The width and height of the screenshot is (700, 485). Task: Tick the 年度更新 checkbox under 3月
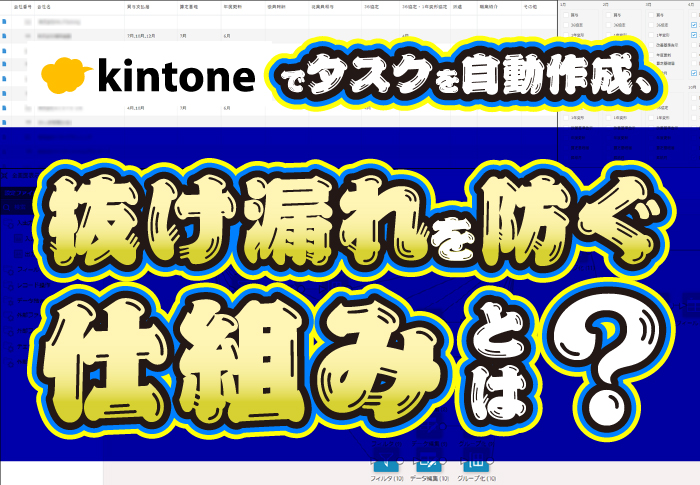(x=651, y=55)
